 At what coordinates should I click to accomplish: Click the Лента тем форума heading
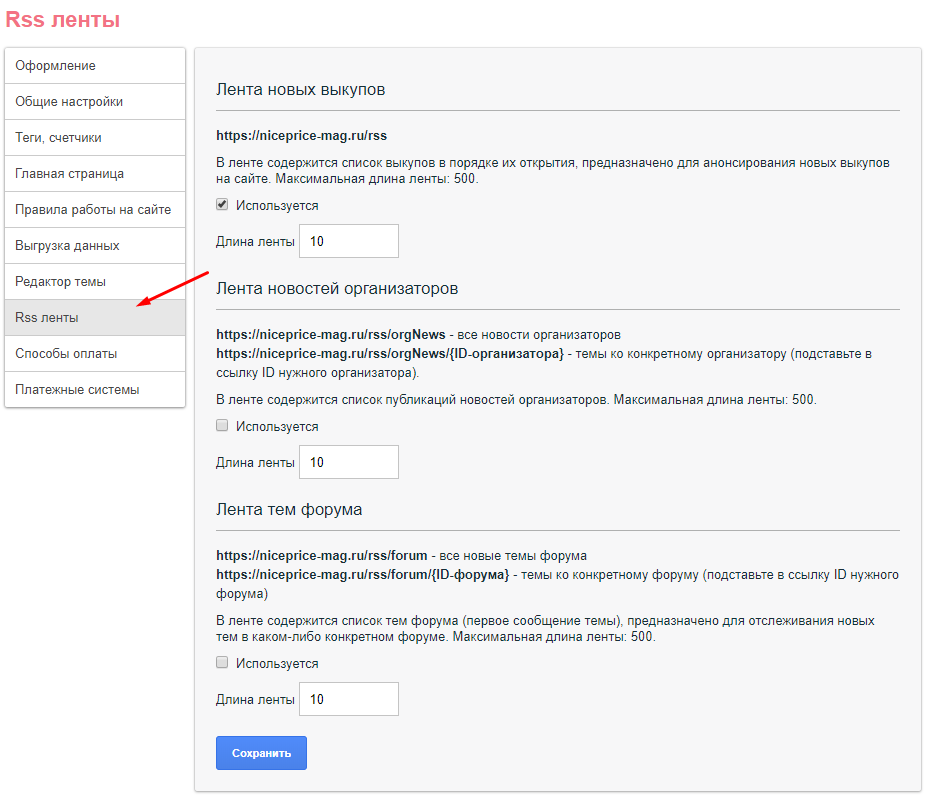(x=289, y=510)
